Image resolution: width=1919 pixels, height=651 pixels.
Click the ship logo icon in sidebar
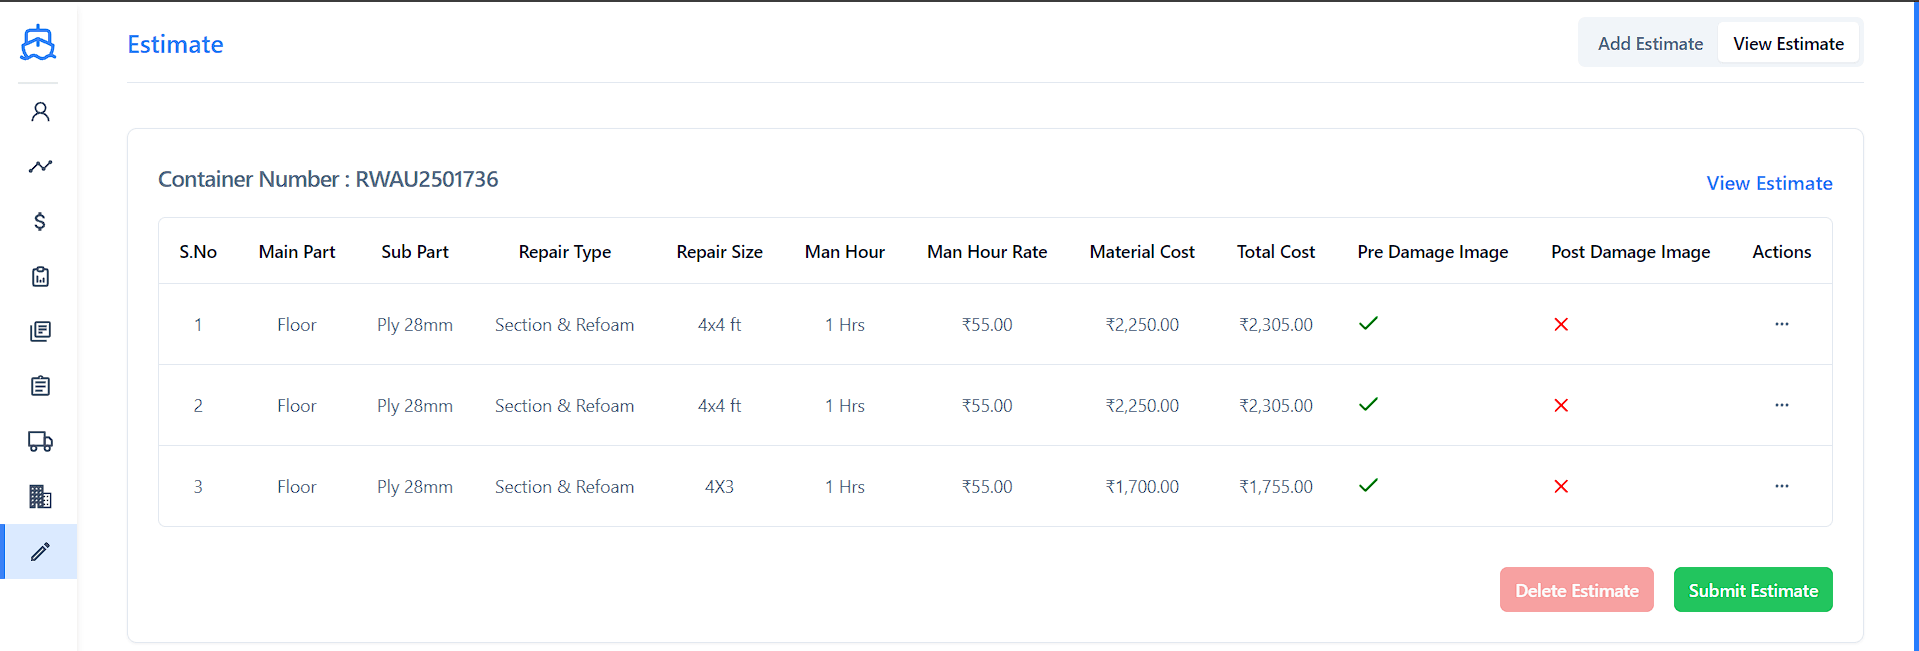[38, 43]
